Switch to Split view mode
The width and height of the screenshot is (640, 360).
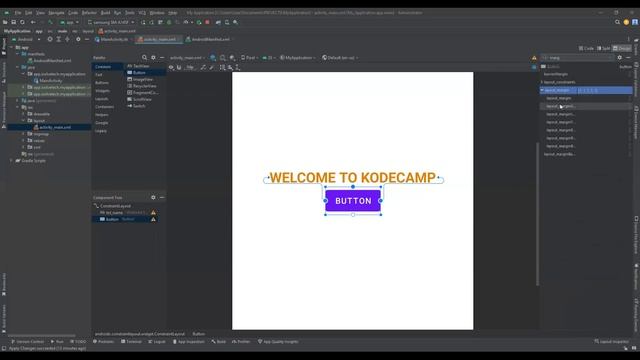click(603, 48)
